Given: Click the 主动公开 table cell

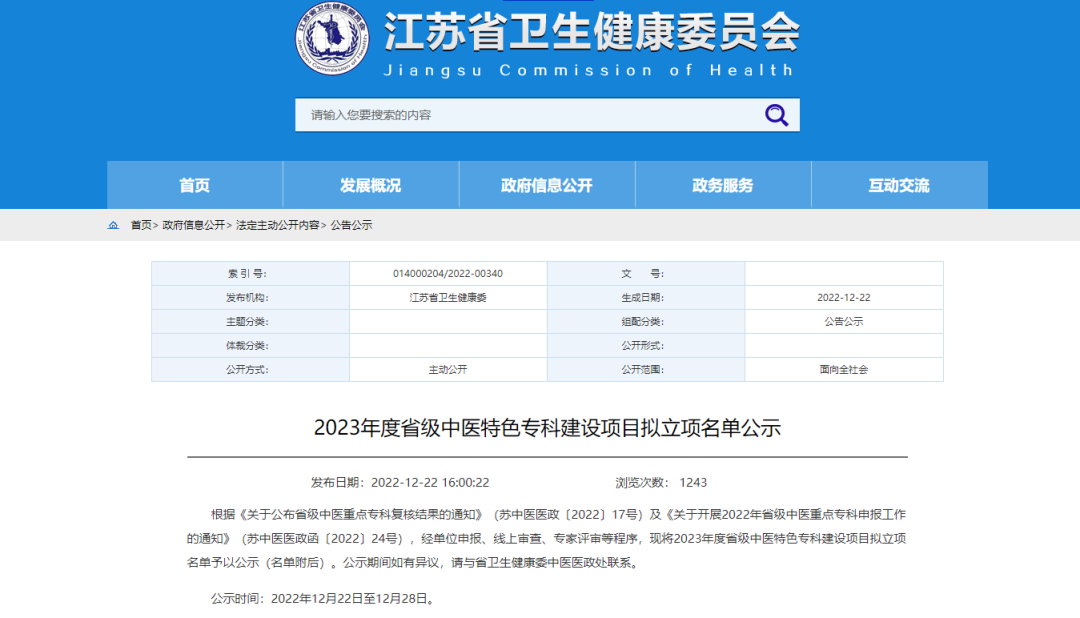Looking at the screenshot, I should [x=448, y=369].
